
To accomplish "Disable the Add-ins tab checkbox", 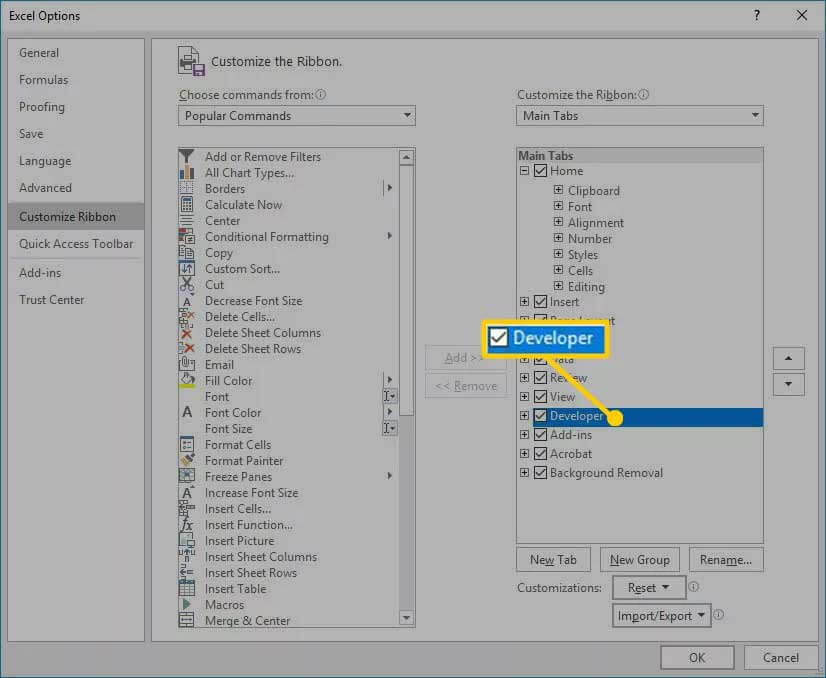I will [541, 435].
